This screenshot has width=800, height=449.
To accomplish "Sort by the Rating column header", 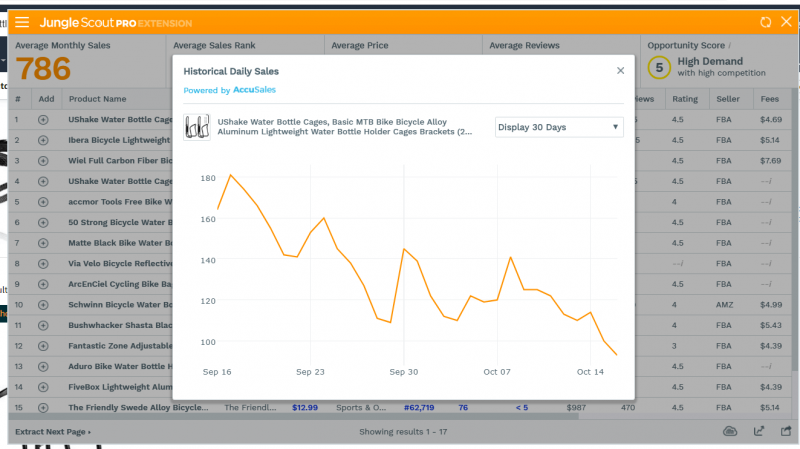I will 685,99.
